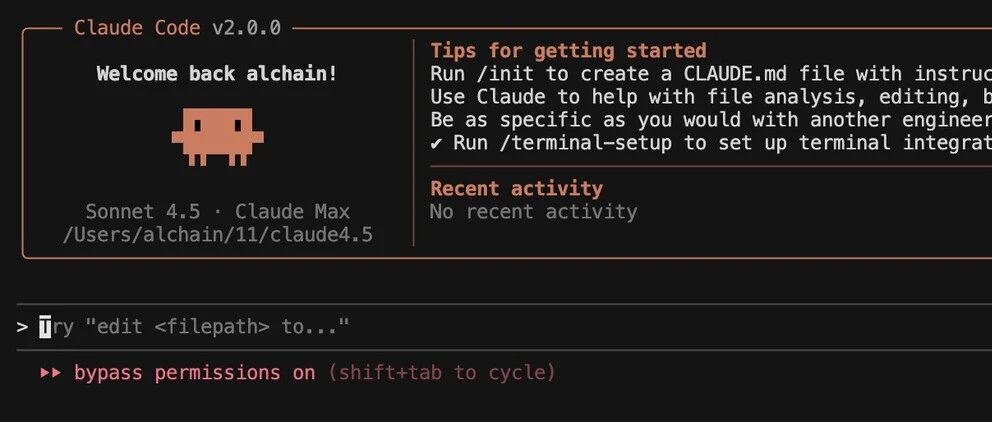Select the Welcome back alchain! heading
The height and width of the screenshot is (422, 992).
pyautogui.click(x=218, y=74)
